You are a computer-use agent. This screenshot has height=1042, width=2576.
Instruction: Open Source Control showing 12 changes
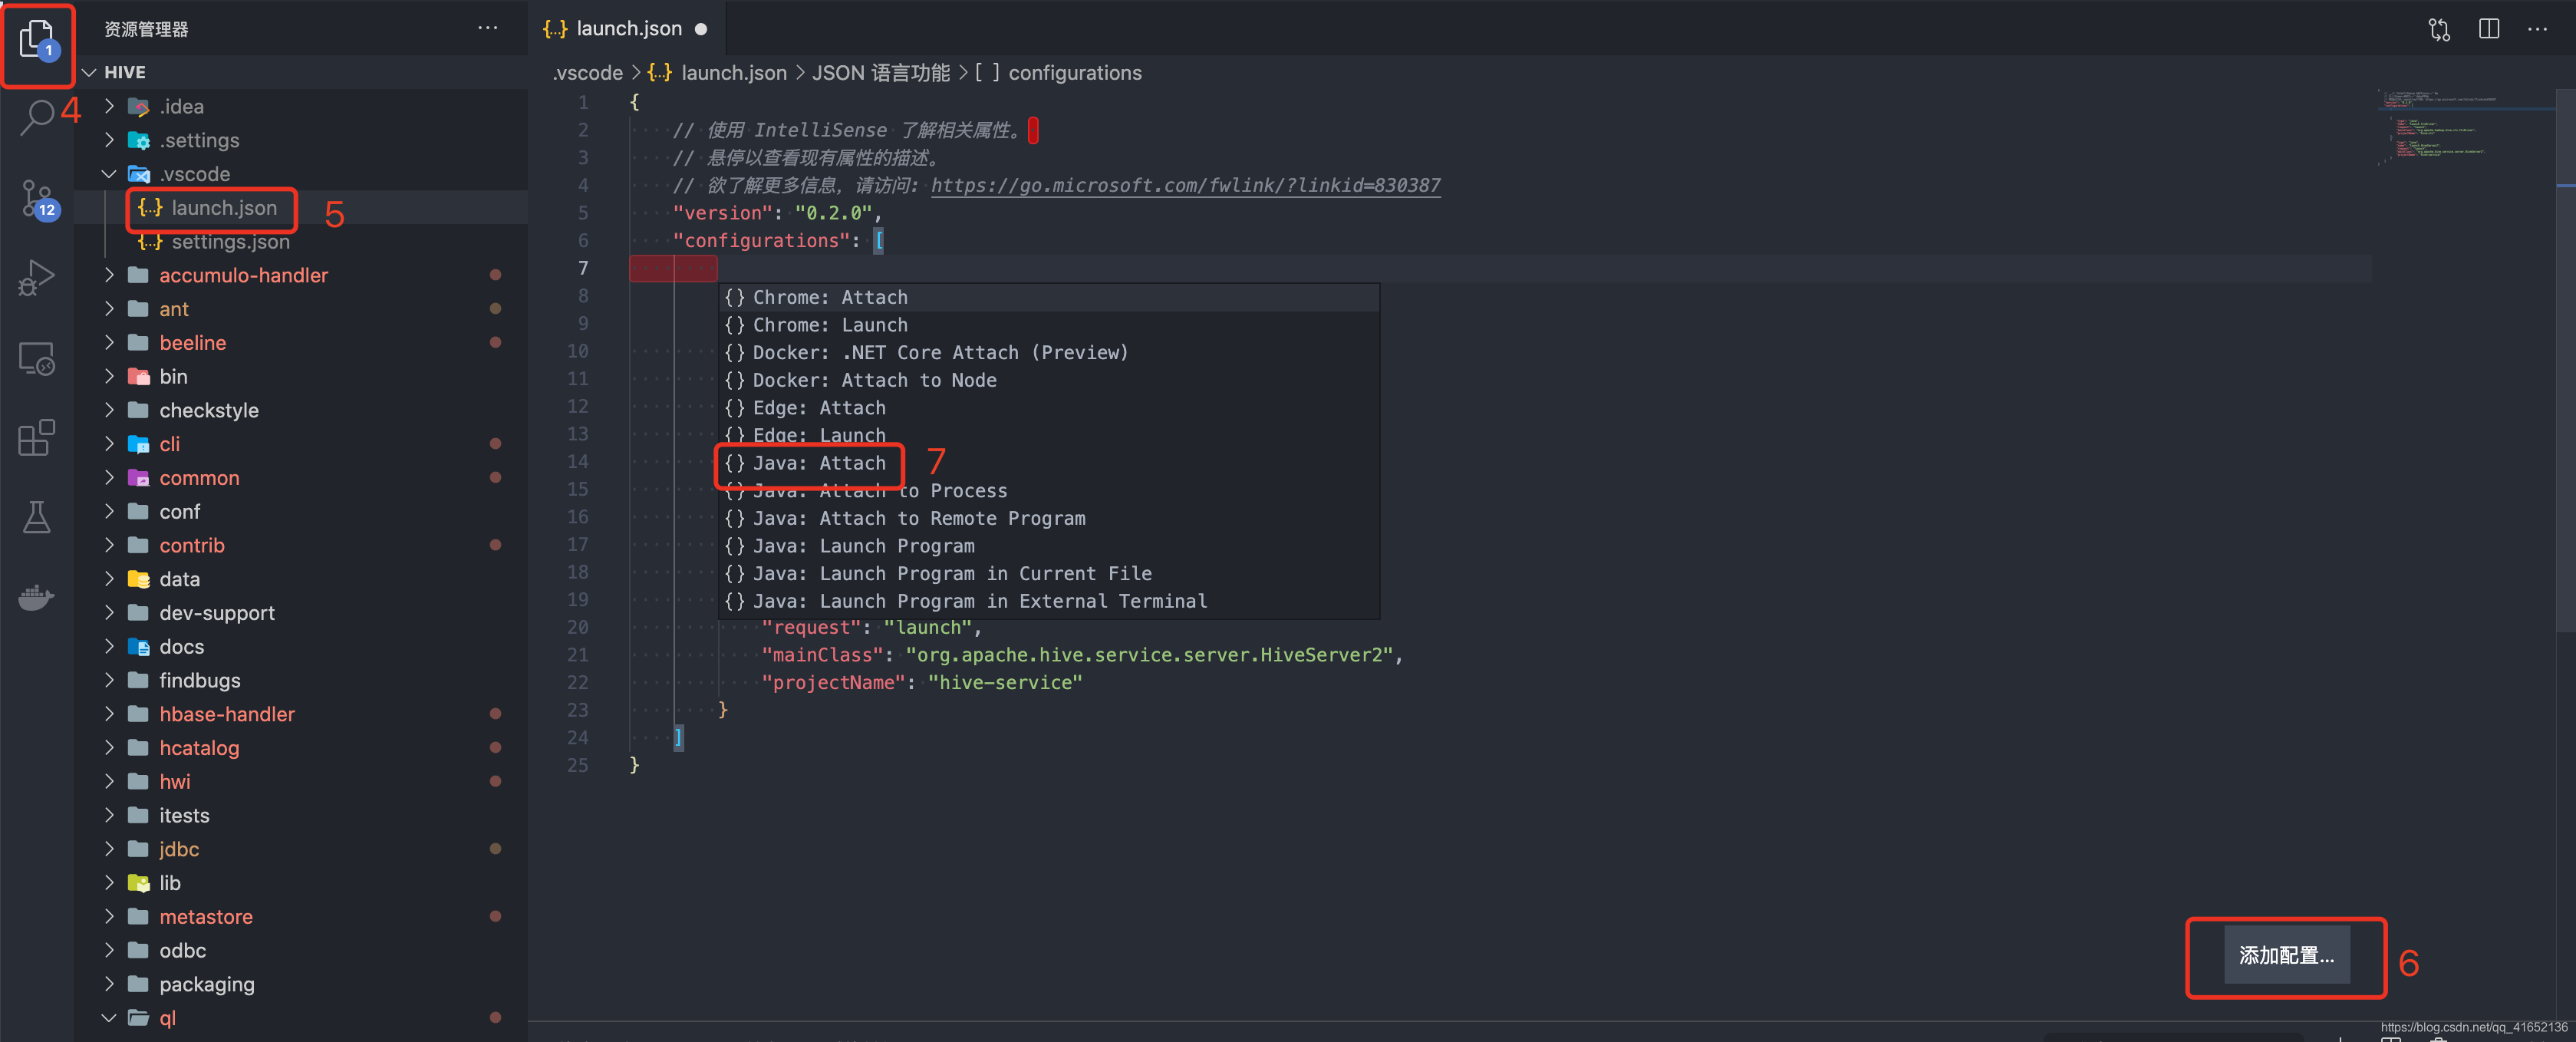point(37,198)
